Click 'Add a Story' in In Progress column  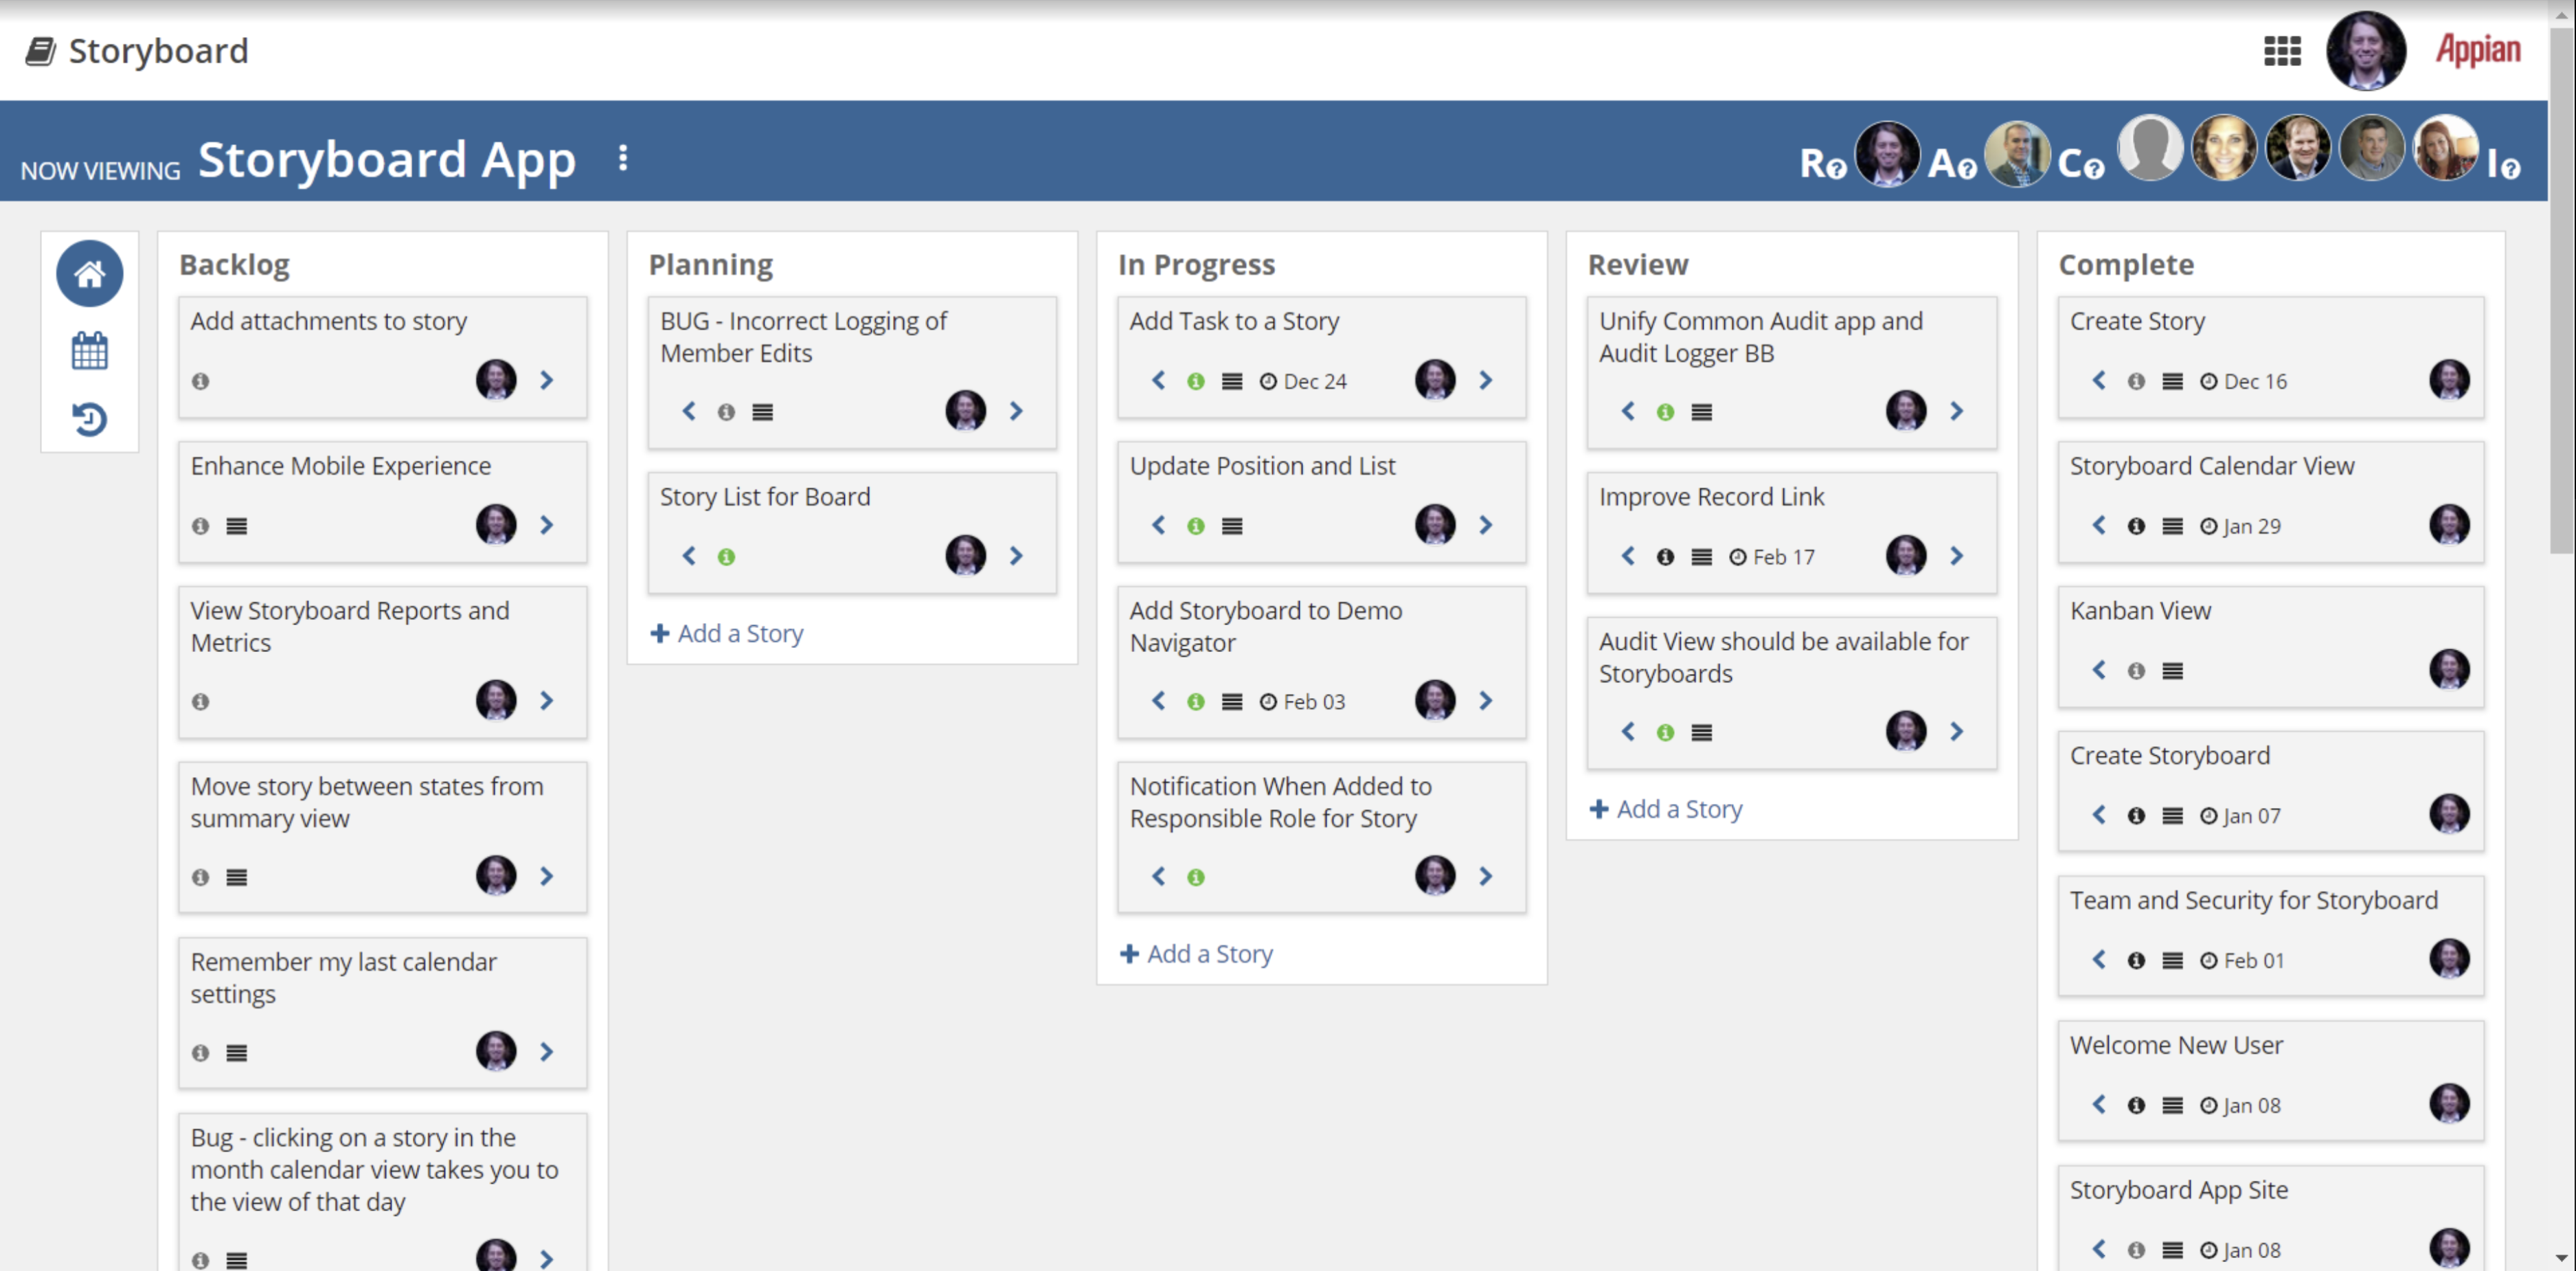click(1196, 954)
